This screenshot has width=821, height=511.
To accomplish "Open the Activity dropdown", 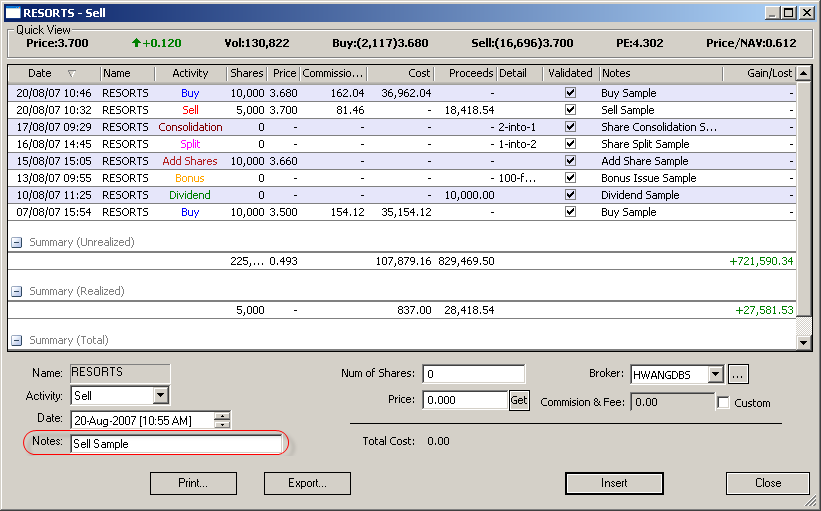I will (161, 395).
